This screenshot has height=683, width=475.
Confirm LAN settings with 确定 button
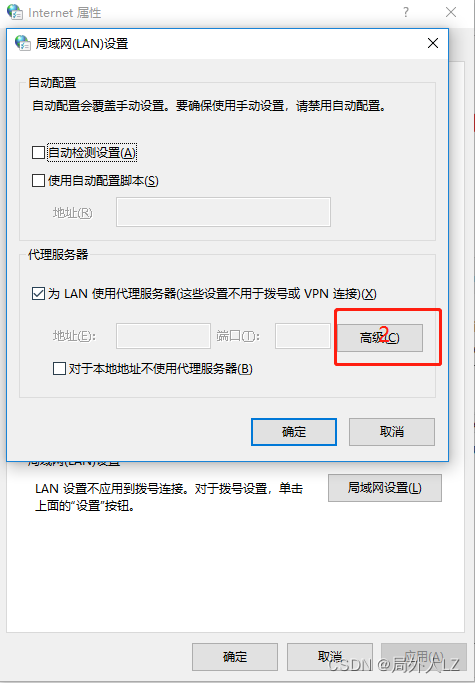294,432
